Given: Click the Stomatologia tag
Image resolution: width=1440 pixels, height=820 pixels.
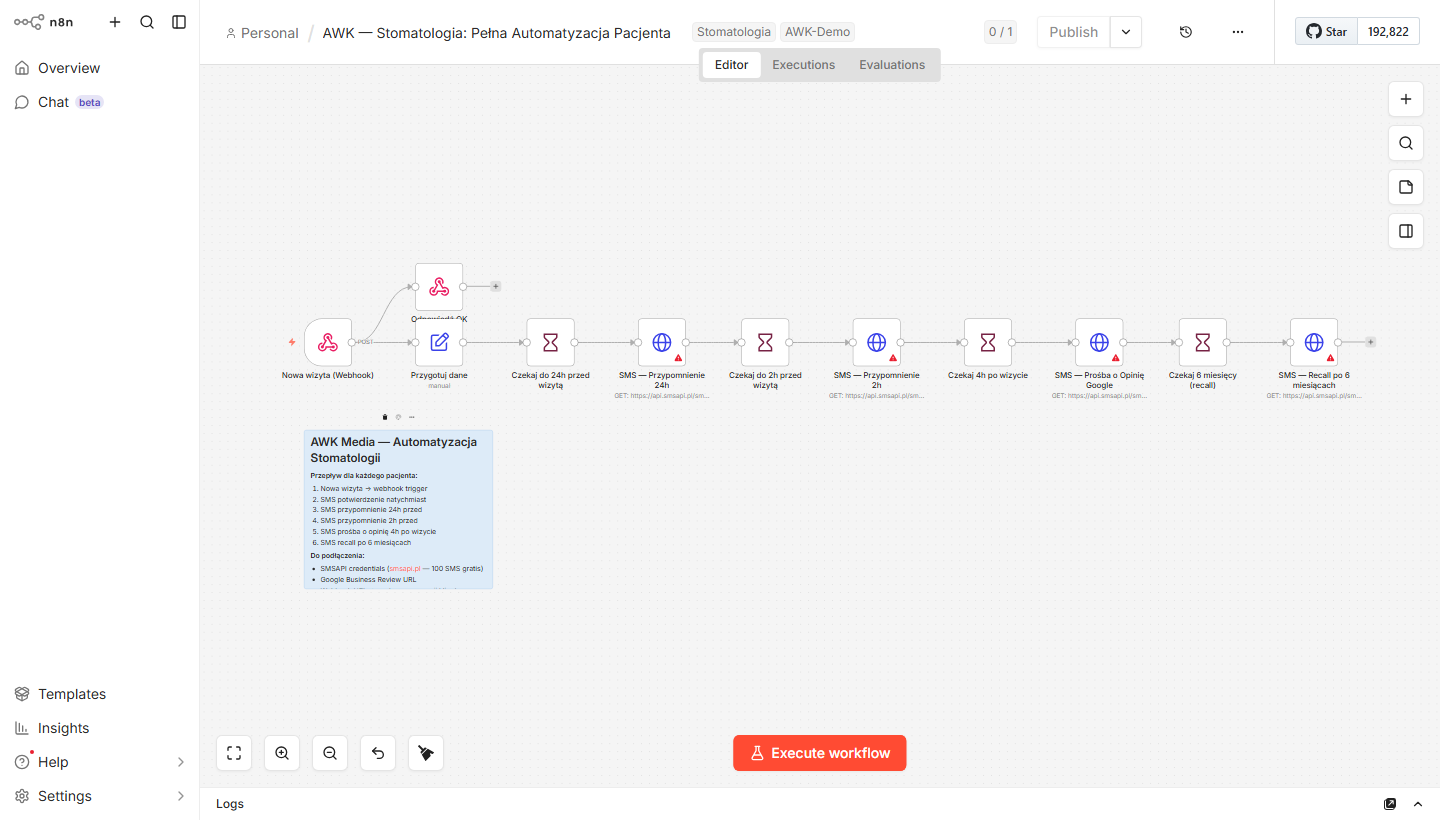Looking at the screenshot, I should coord(734,32).
